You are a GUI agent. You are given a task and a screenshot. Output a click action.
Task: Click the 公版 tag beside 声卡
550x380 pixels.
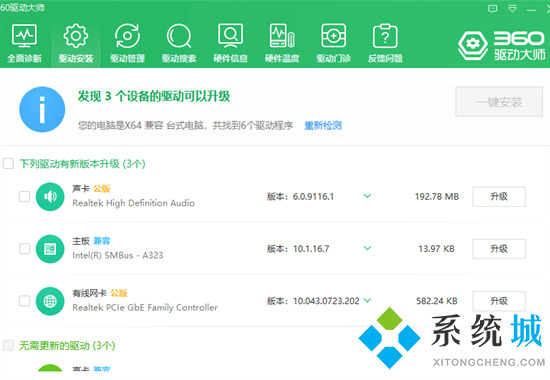102,189
